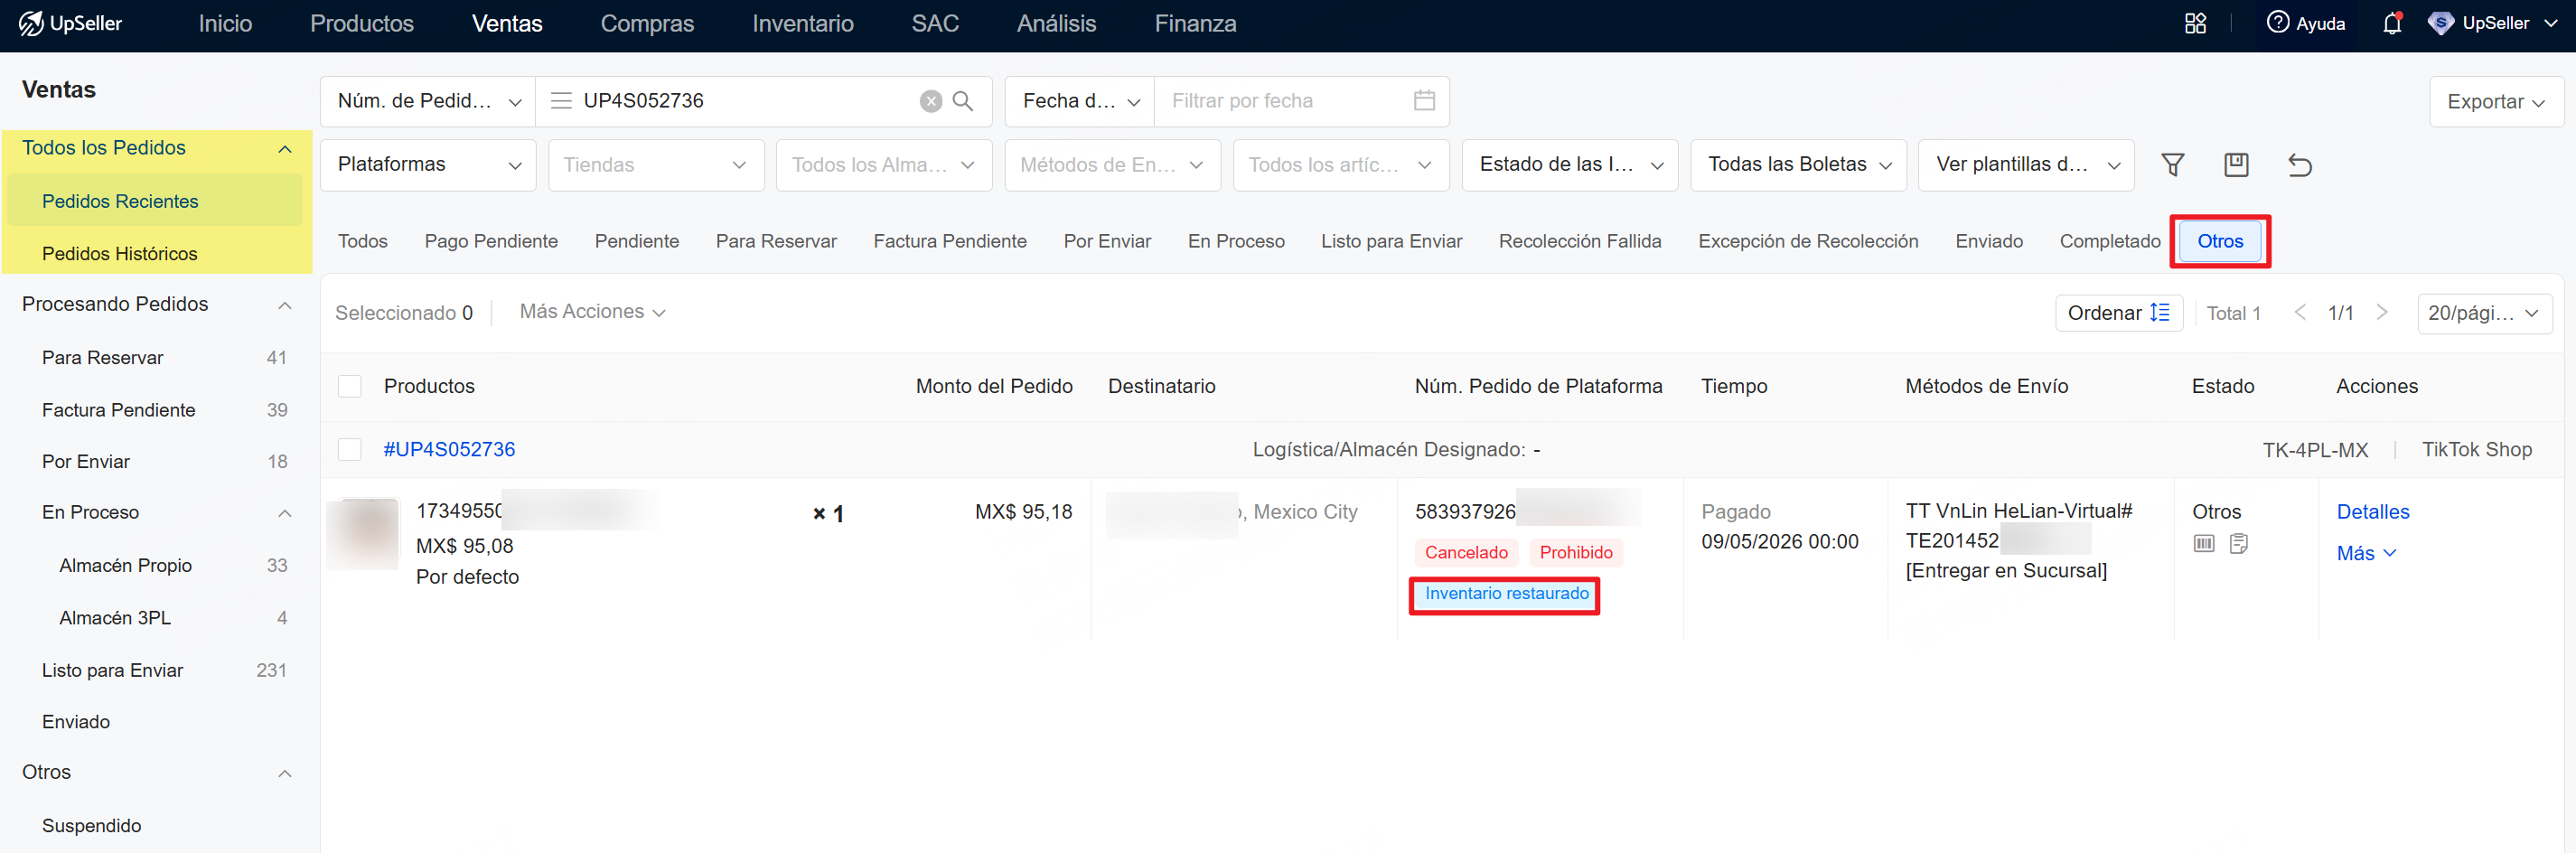Open the Finanza menu

click(1195, 24)
